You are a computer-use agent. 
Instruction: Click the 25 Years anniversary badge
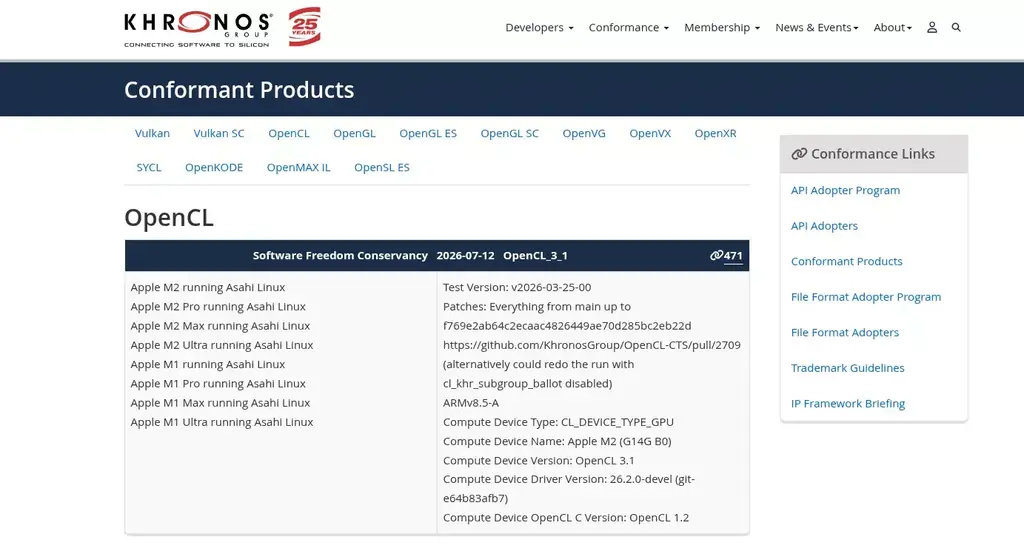coord(304,26)
